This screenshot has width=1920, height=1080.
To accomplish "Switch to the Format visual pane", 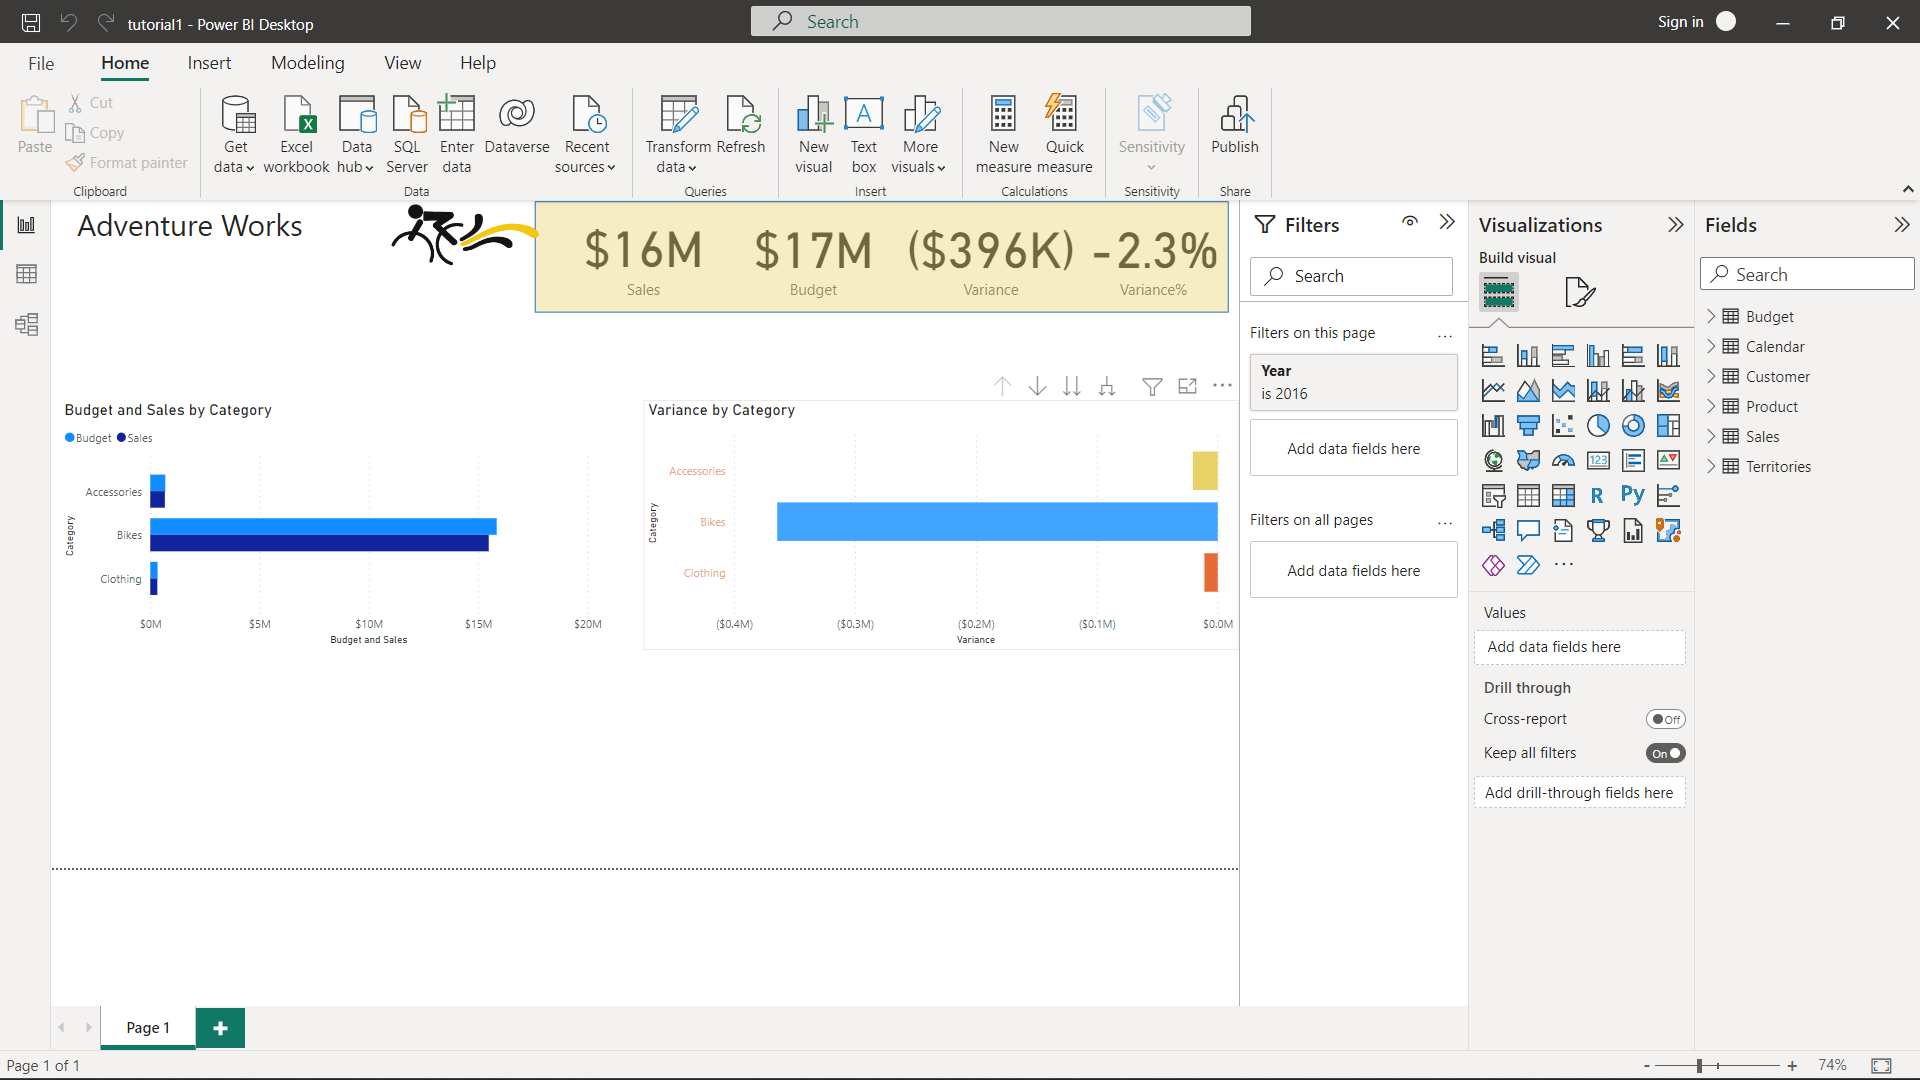I will tap(1578, 292).
